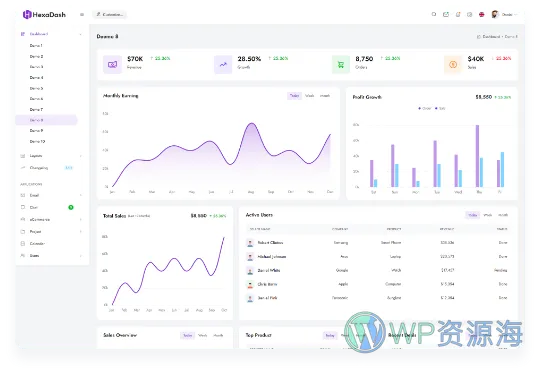Click the Users sidebar icon
Screen dimensions: 540x374
click(x=23, y=256)
